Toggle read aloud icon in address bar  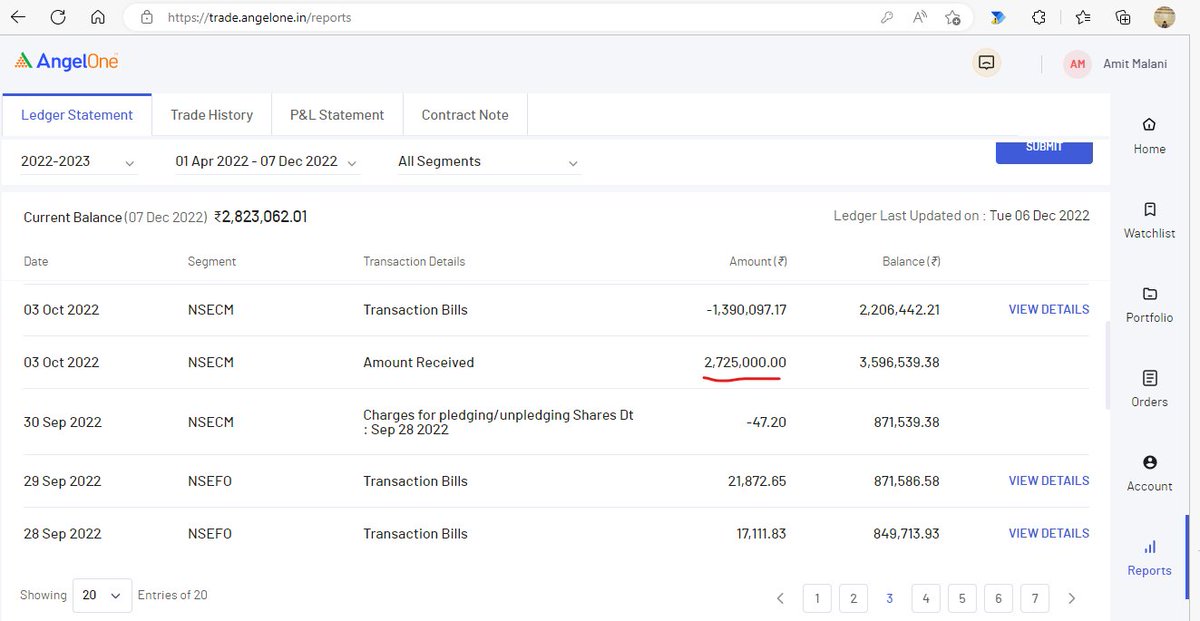point(919,17)
